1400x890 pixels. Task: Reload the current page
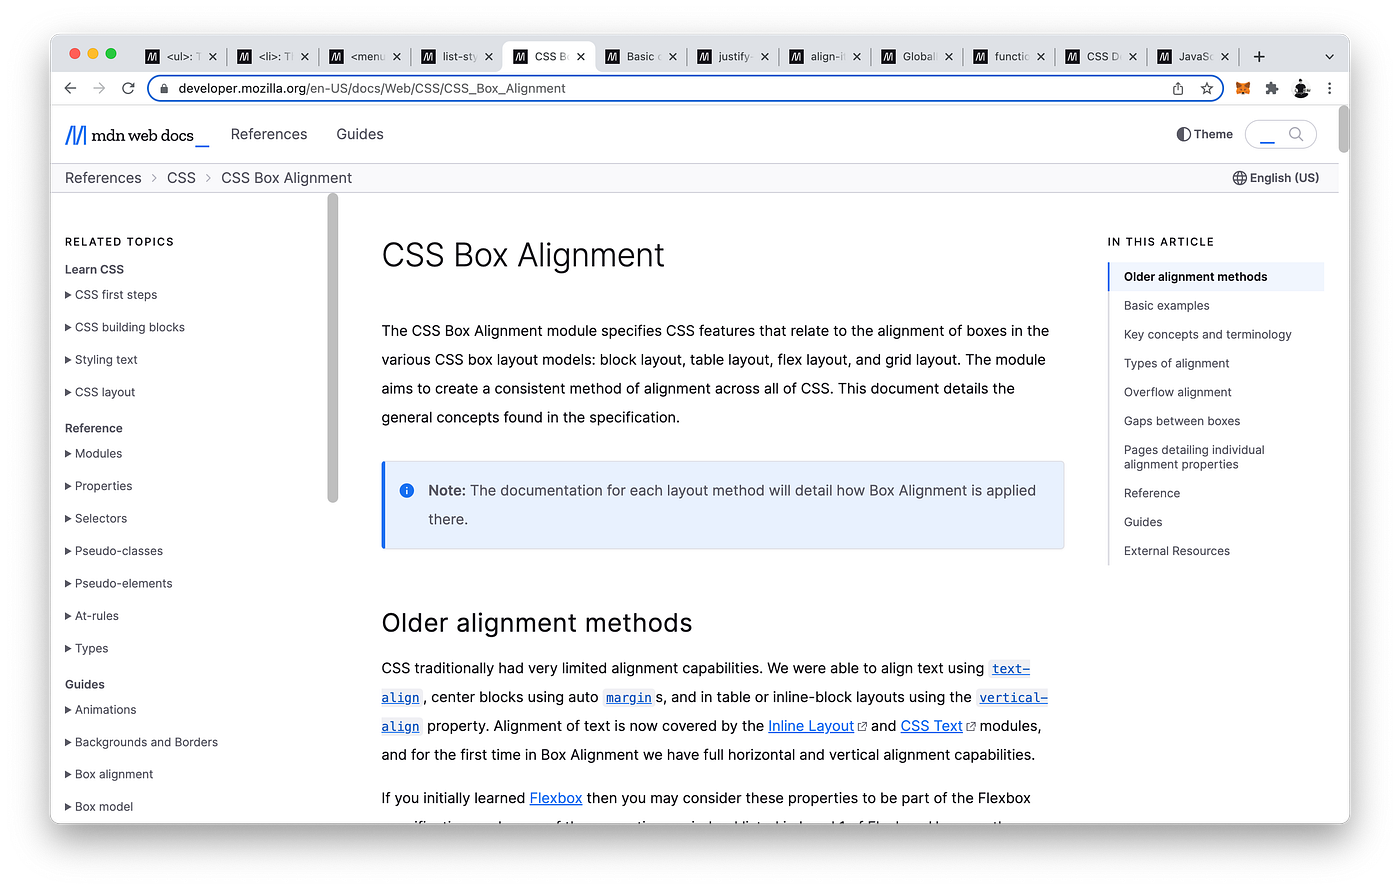128,88
